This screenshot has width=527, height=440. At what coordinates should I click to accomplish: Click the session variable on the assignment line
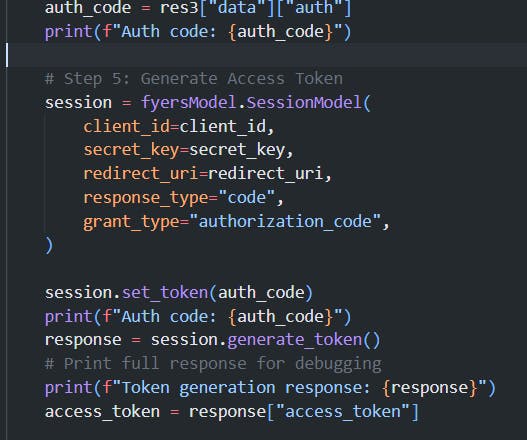click(78, 103)
